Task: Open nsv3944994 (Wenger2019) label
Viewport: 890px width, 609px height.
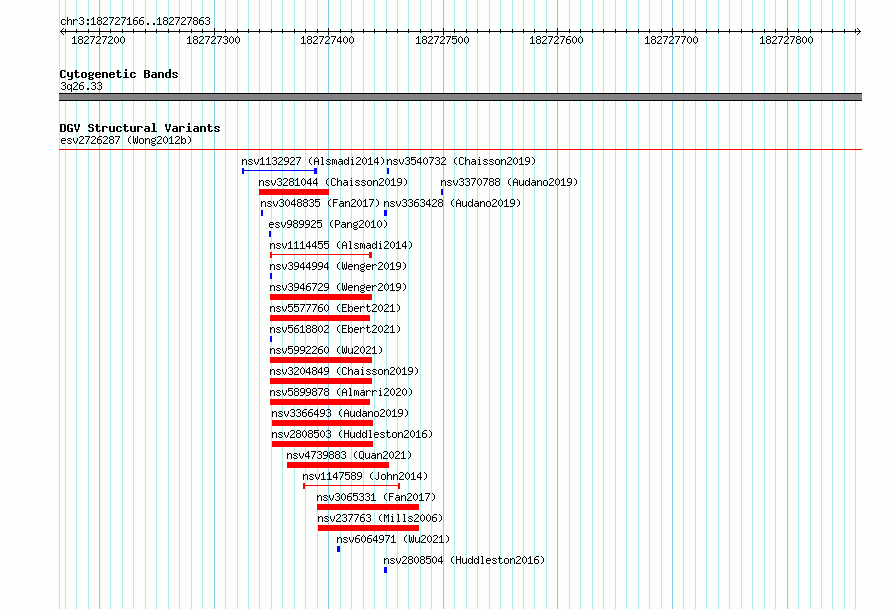Action: pos(338,266)
